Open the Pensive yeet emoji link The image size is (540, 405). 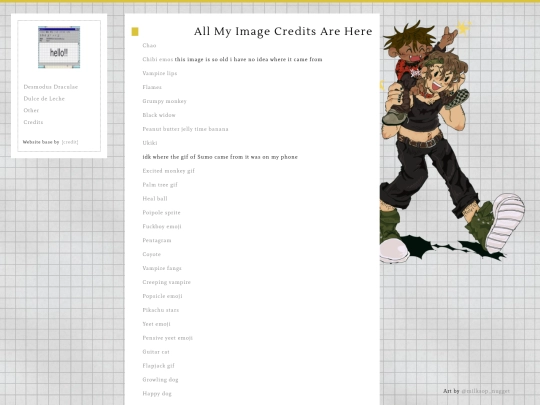[167, 338]
